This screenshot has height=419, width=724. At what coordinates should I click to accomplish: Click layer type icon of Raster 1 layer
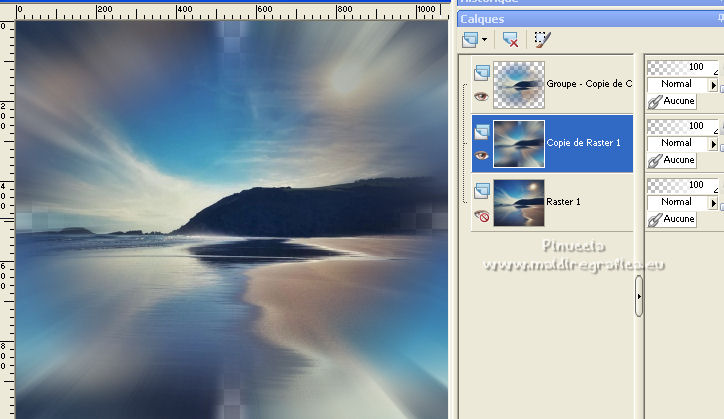coord(482,191)
